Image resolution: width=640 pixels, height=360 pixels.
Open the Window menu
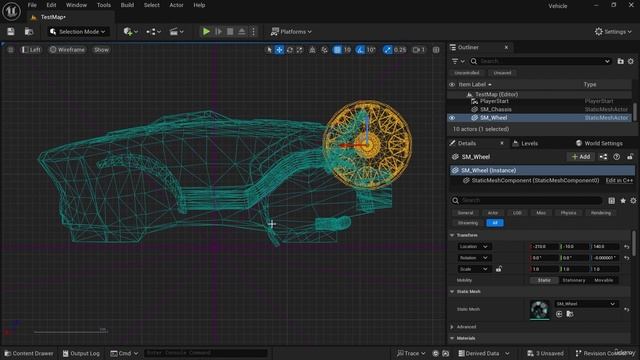point(76,5)
